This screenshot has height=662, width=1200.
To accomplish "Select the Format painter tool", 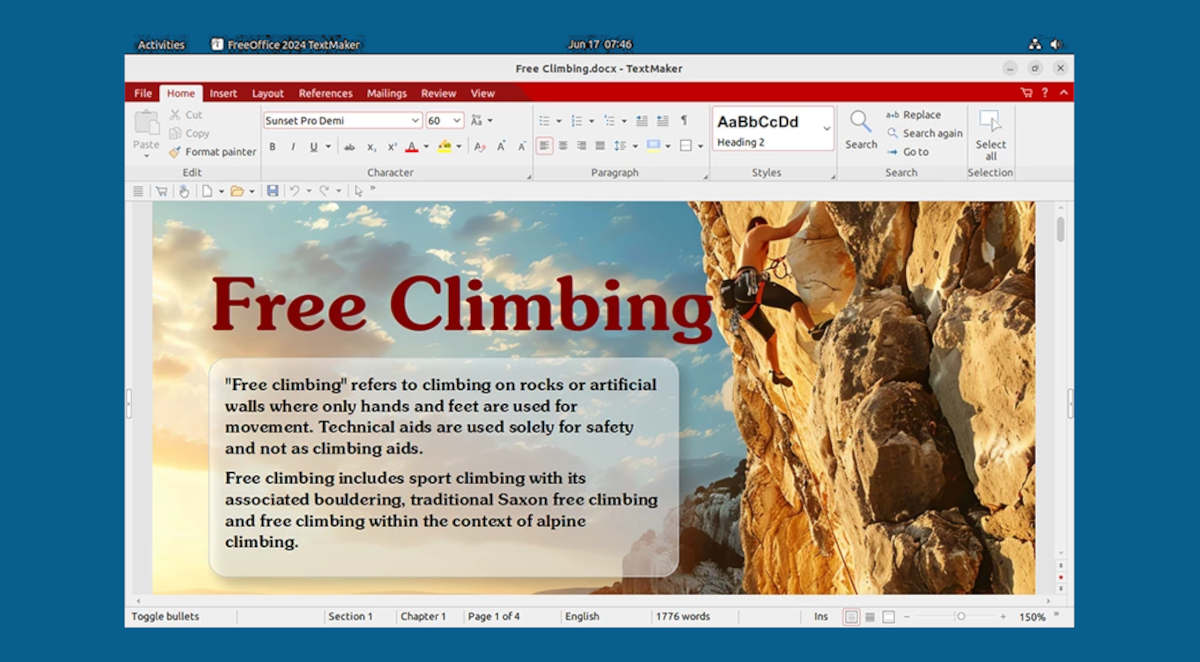I will click(212, 152).
